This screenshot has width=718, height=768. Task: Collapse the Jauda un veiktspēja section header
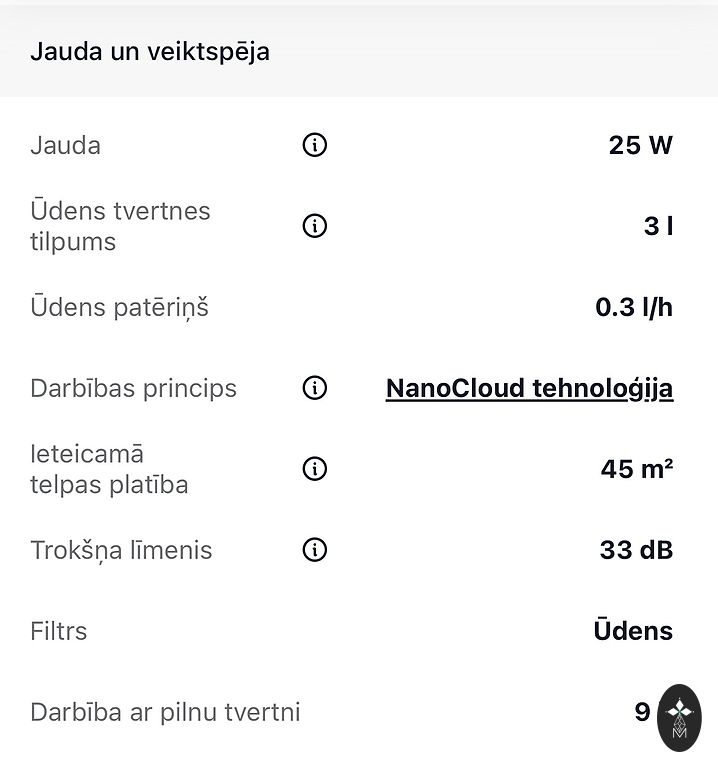tap(150, 52)
